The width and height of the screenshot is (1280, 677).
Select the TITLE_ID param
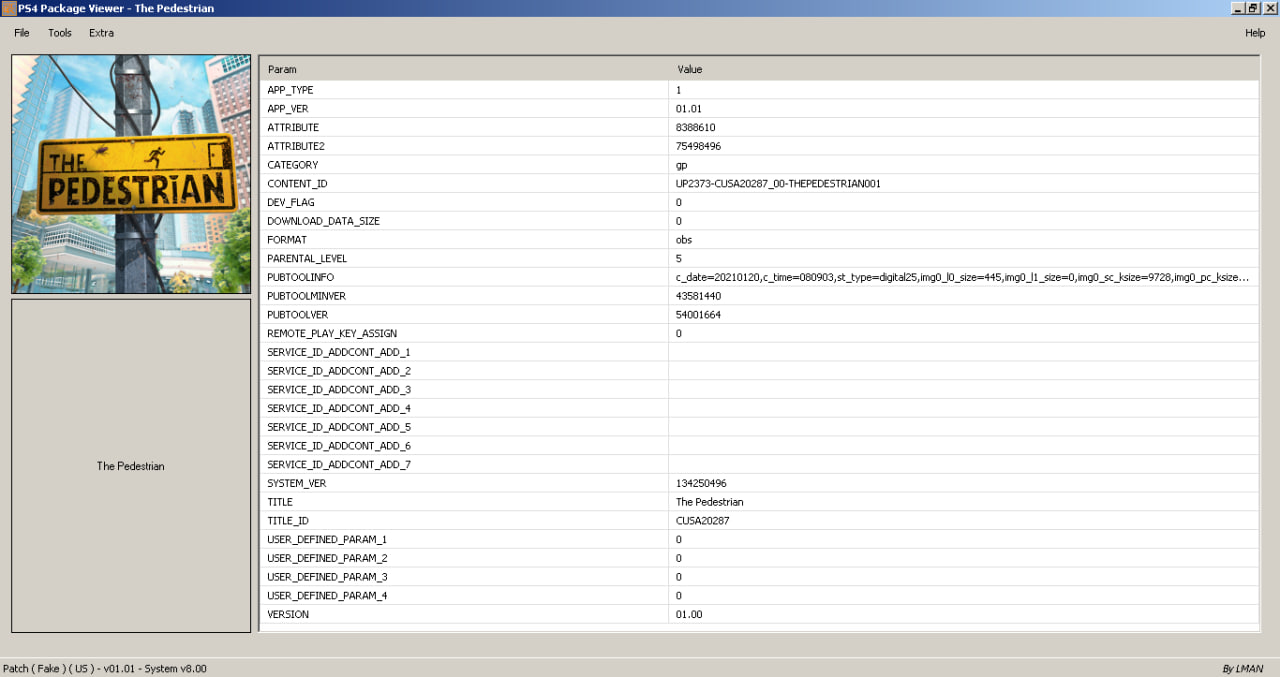click(x=288, y=521)
